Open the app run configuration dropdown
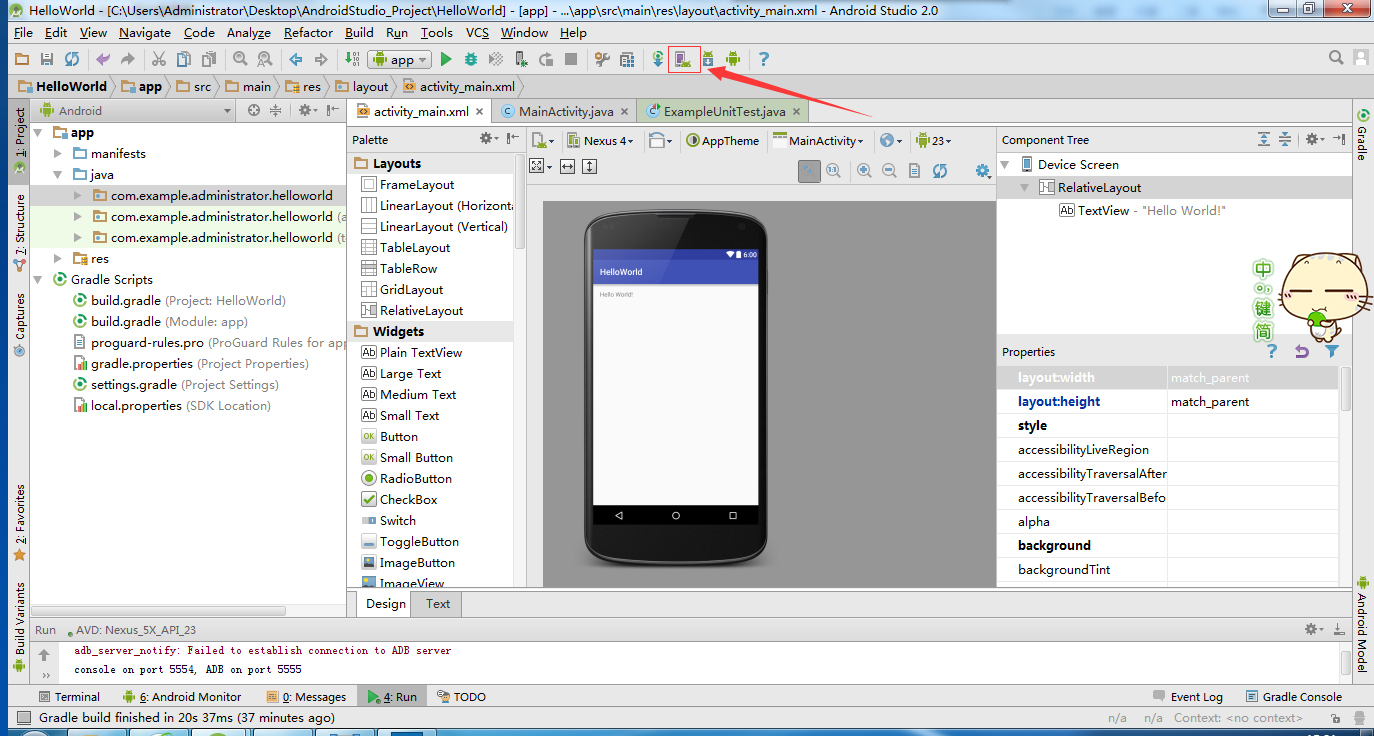Image resolution: width=1374 pixels, height=736 pixels. point(399,59)
